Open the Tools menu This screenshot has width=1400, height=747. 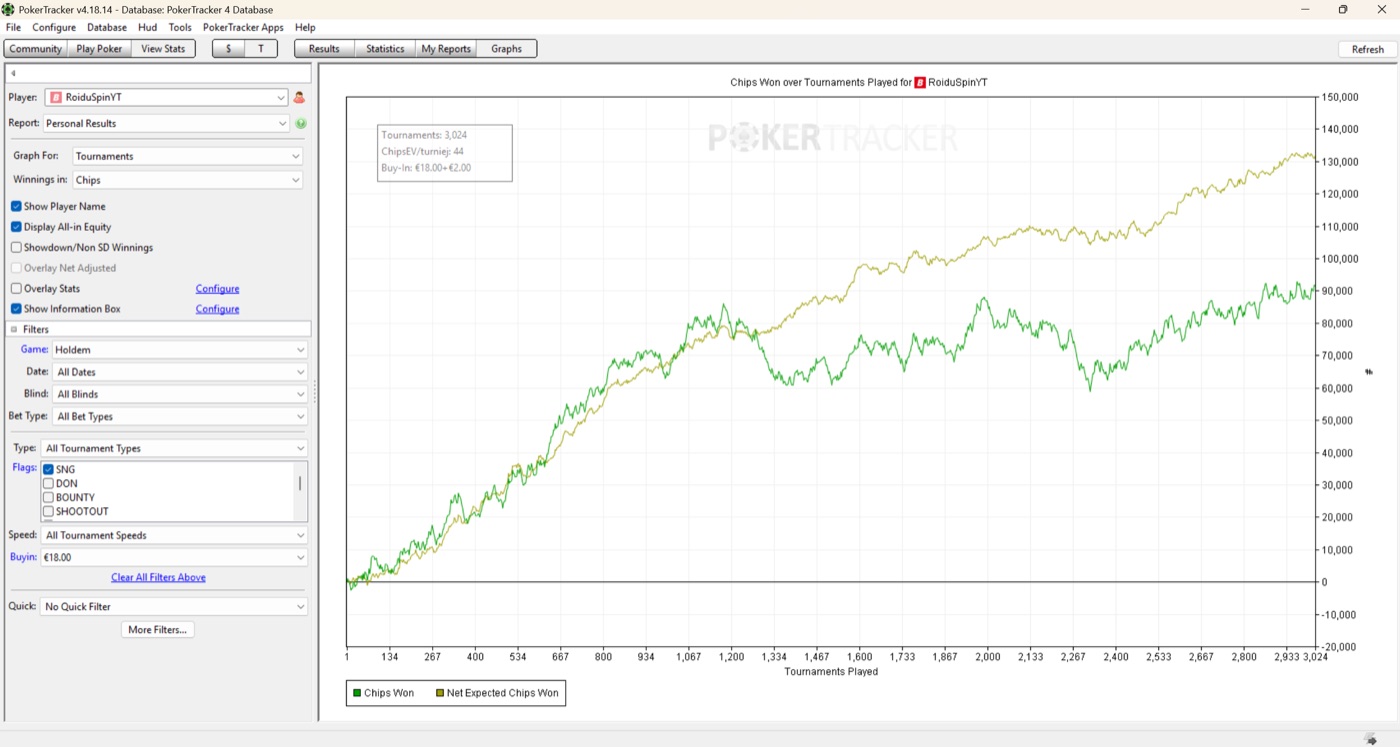(180, 28)
